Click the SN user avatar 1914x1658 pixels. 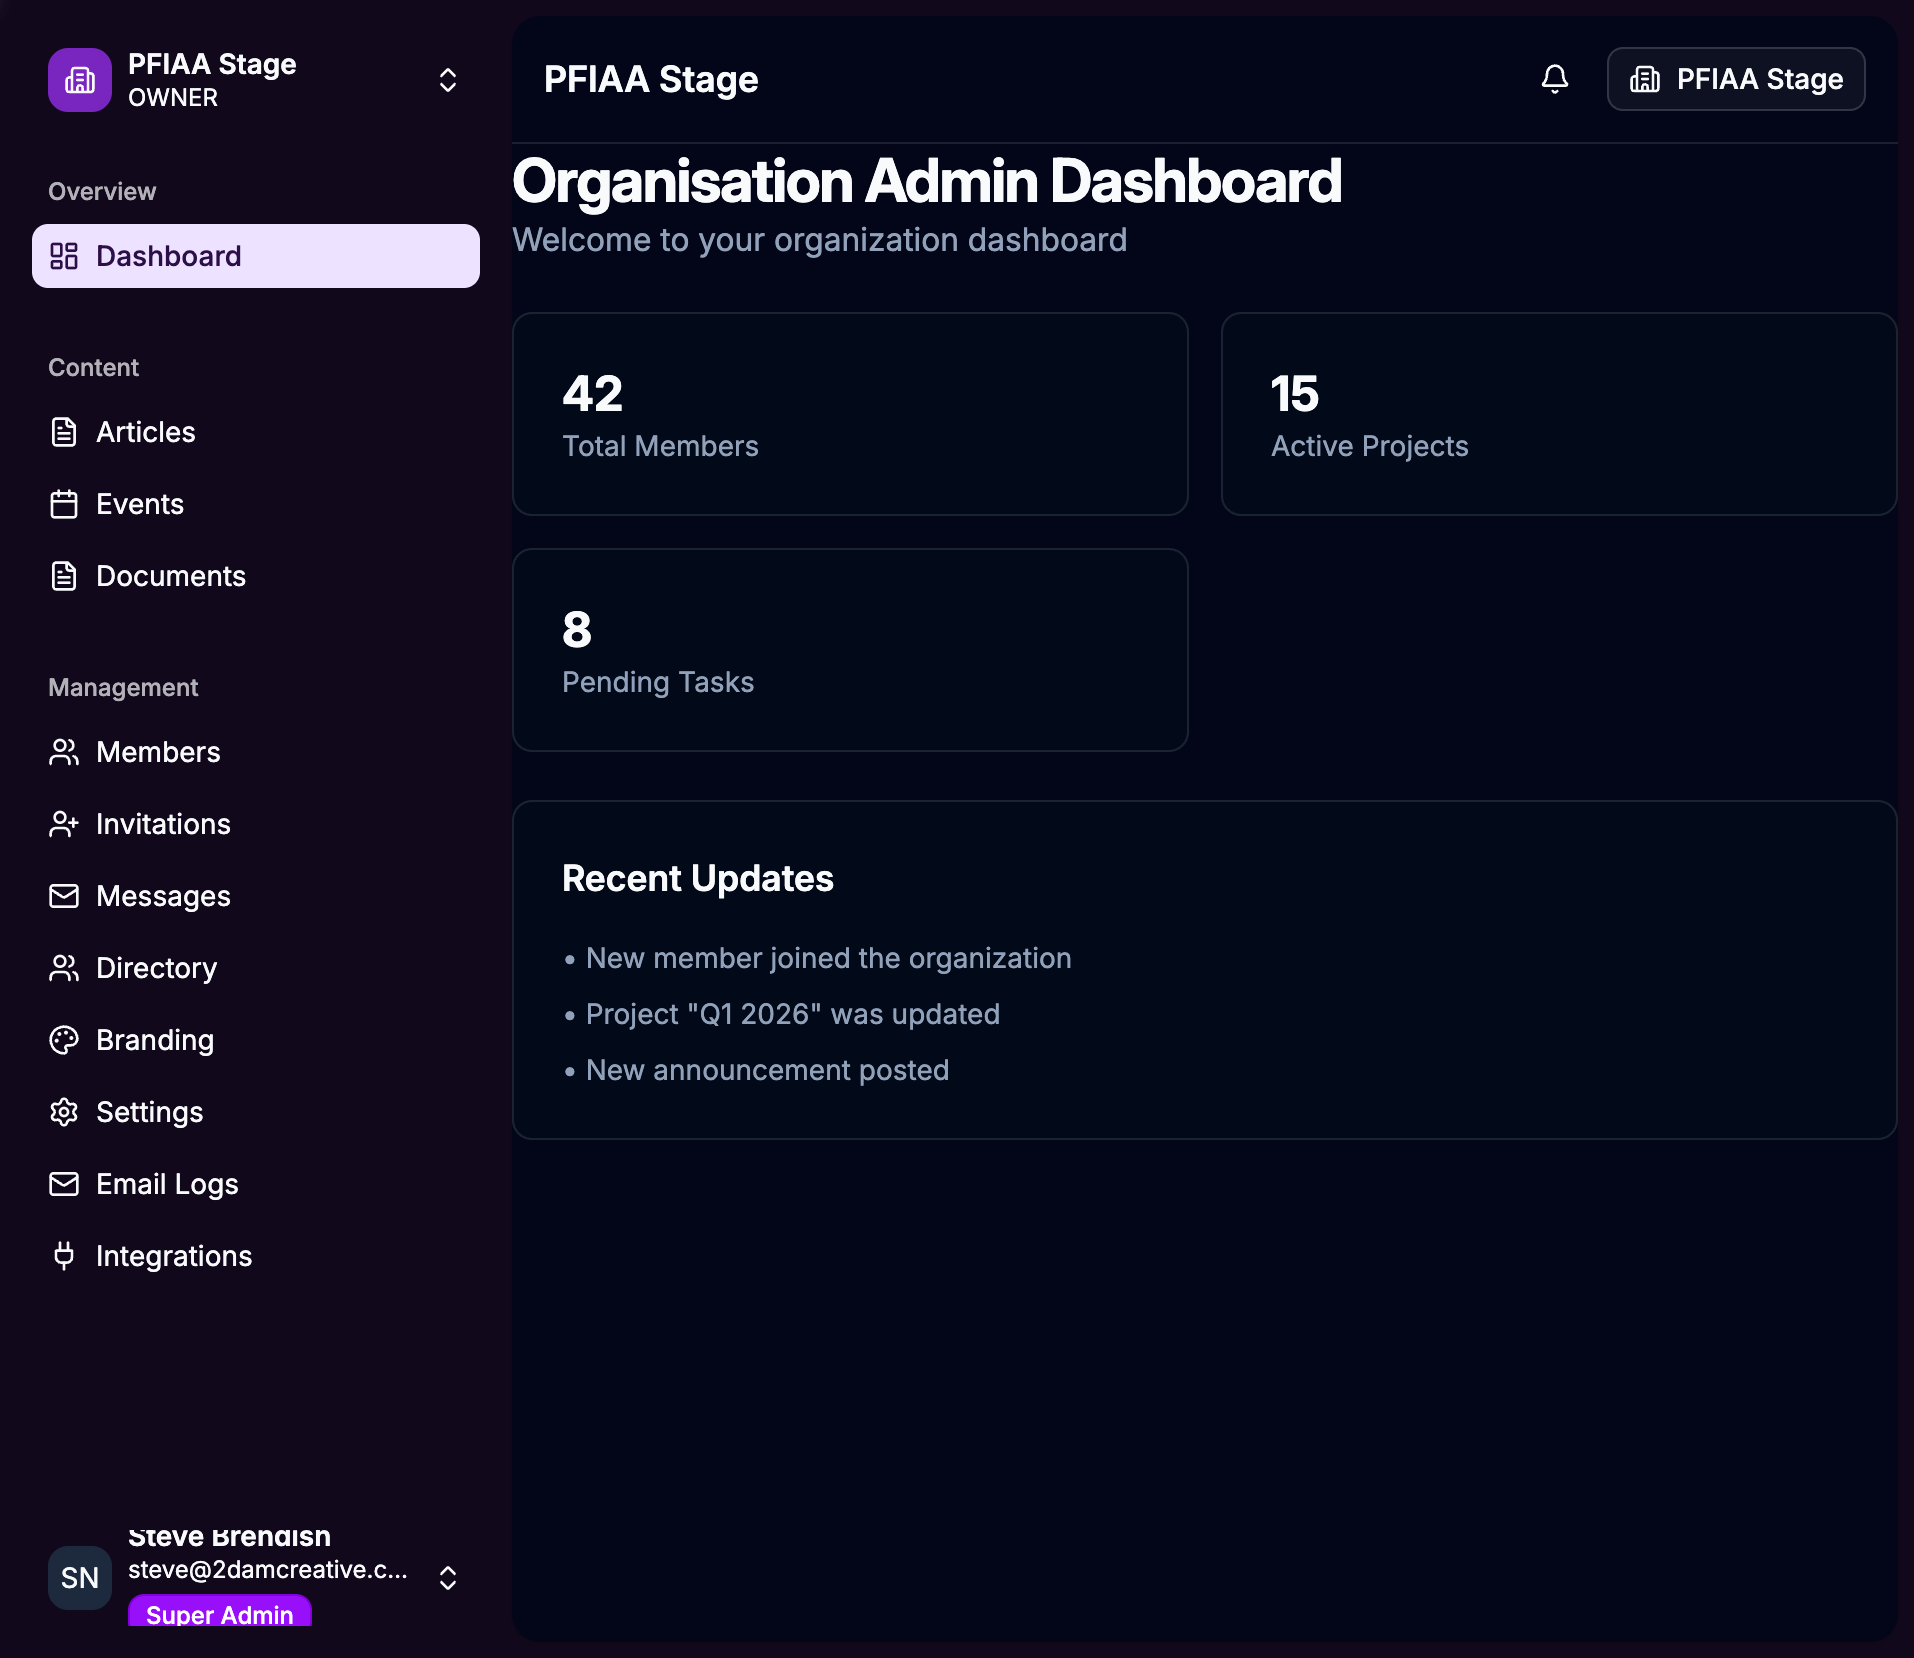pos(80,1578)
